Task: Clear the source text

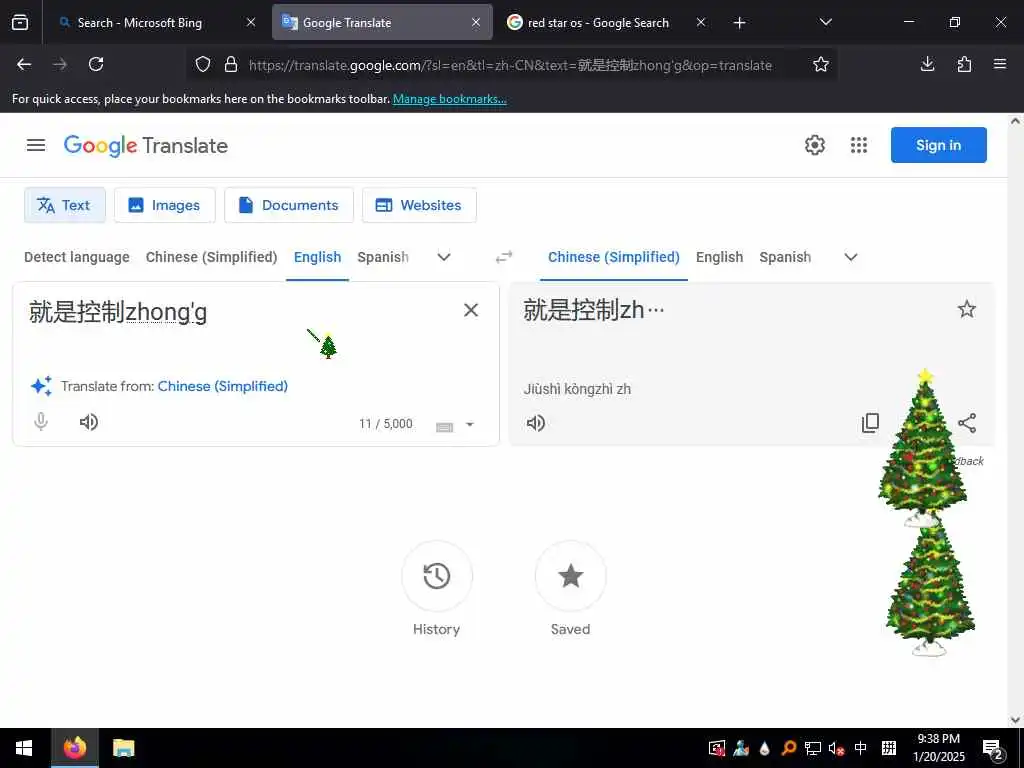Action: [x=471, y=310]
